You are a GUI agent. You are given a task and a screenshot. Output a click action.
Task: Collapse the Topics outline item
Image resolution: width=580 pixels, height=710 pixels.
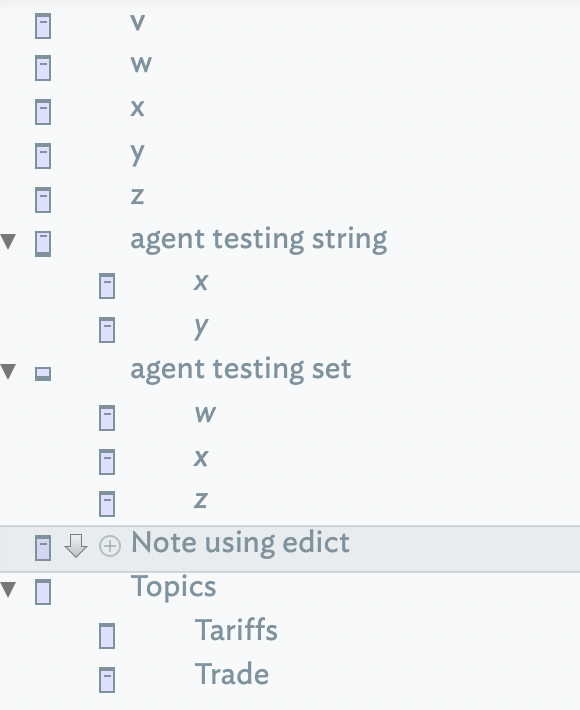[x=8, y=590]
